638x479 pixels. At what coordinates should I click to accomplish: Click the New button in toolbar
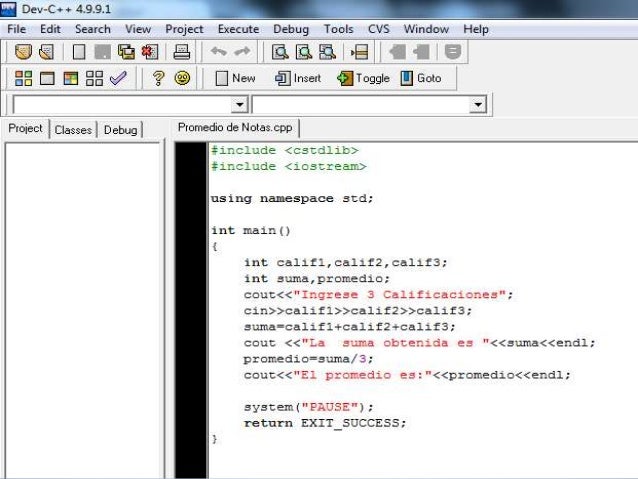[235, 78]
